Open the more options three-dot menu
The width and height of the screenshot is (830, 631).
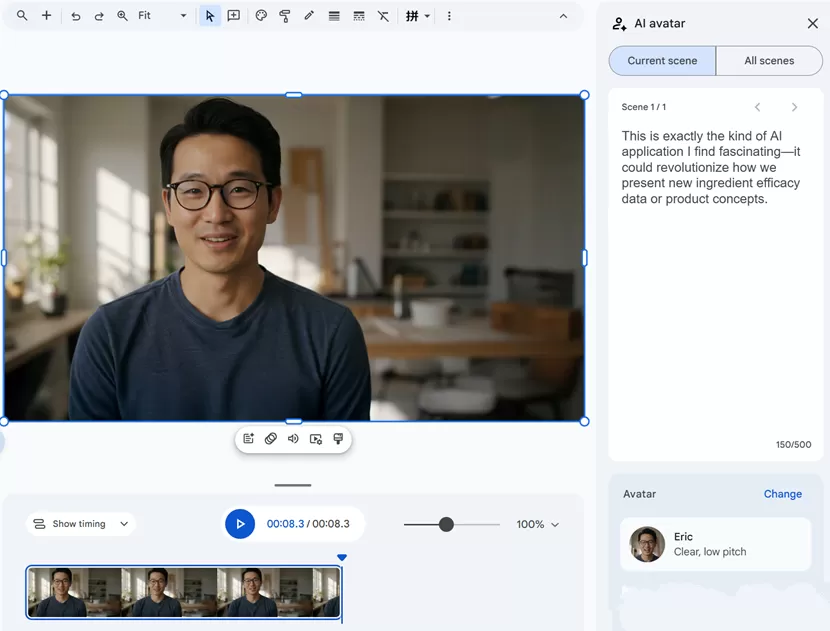point(449,16)
